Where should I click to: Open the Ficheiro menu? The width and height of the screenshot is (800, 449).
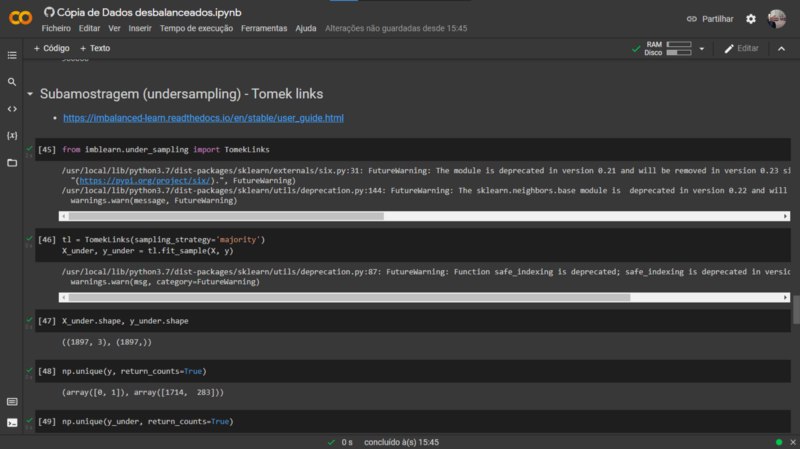[x=56, y=29]
